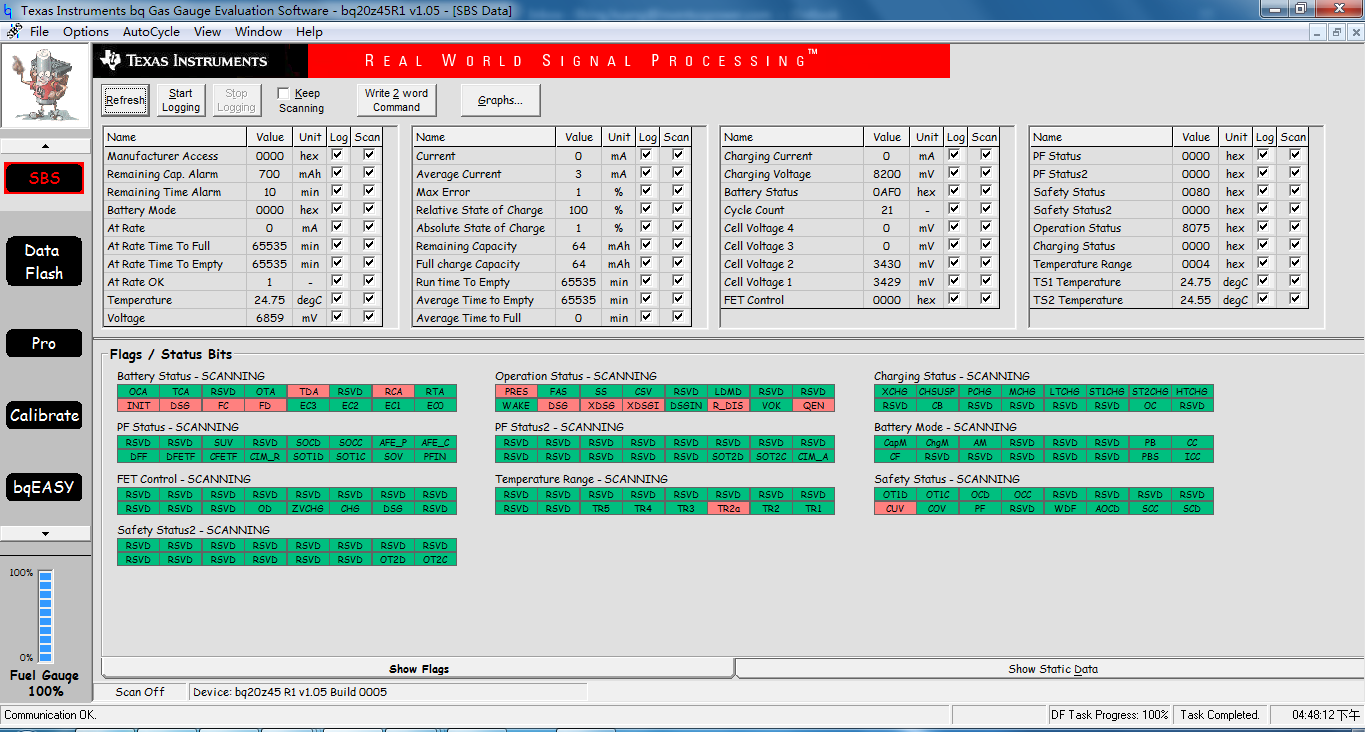This screenshot has width=1365, height=732.
Task: Open the File menu
Action: (40, 32)
